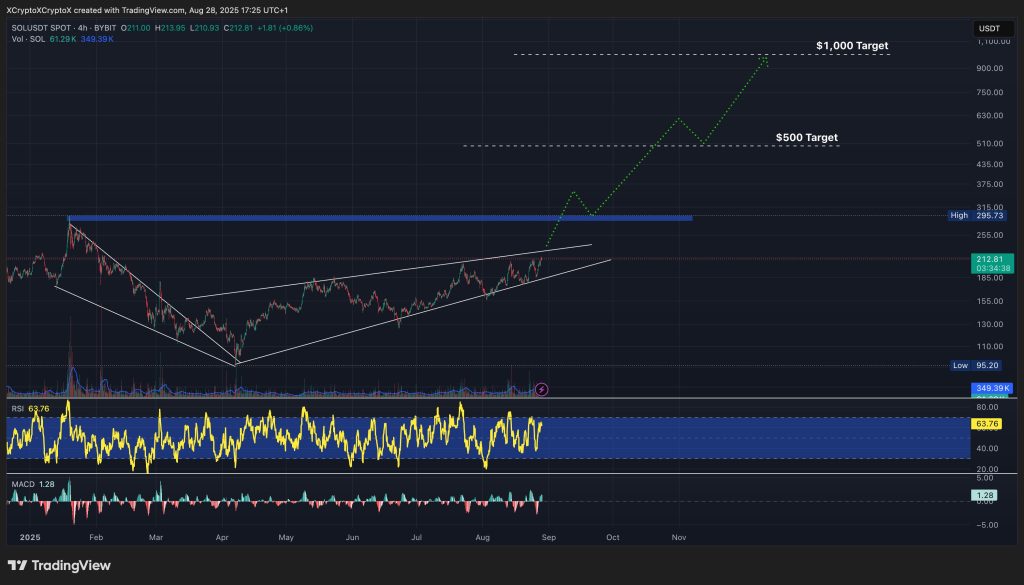
Task: Click the yellow 63.76 tag on RSI scale
Action: [x=986, y=424]
